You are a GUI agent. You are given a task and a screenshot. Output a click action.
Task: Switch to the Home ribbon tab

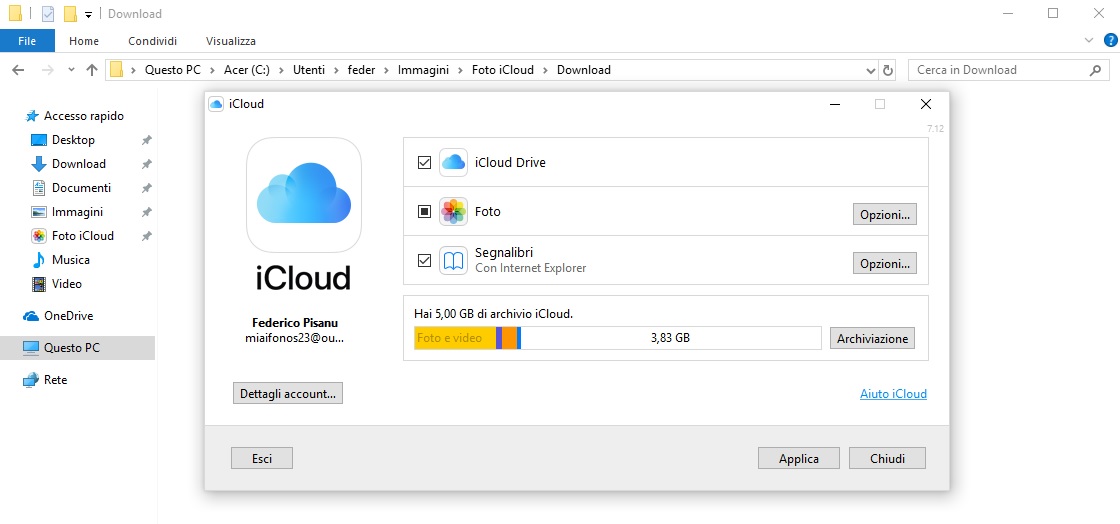[x=84, y=41]
